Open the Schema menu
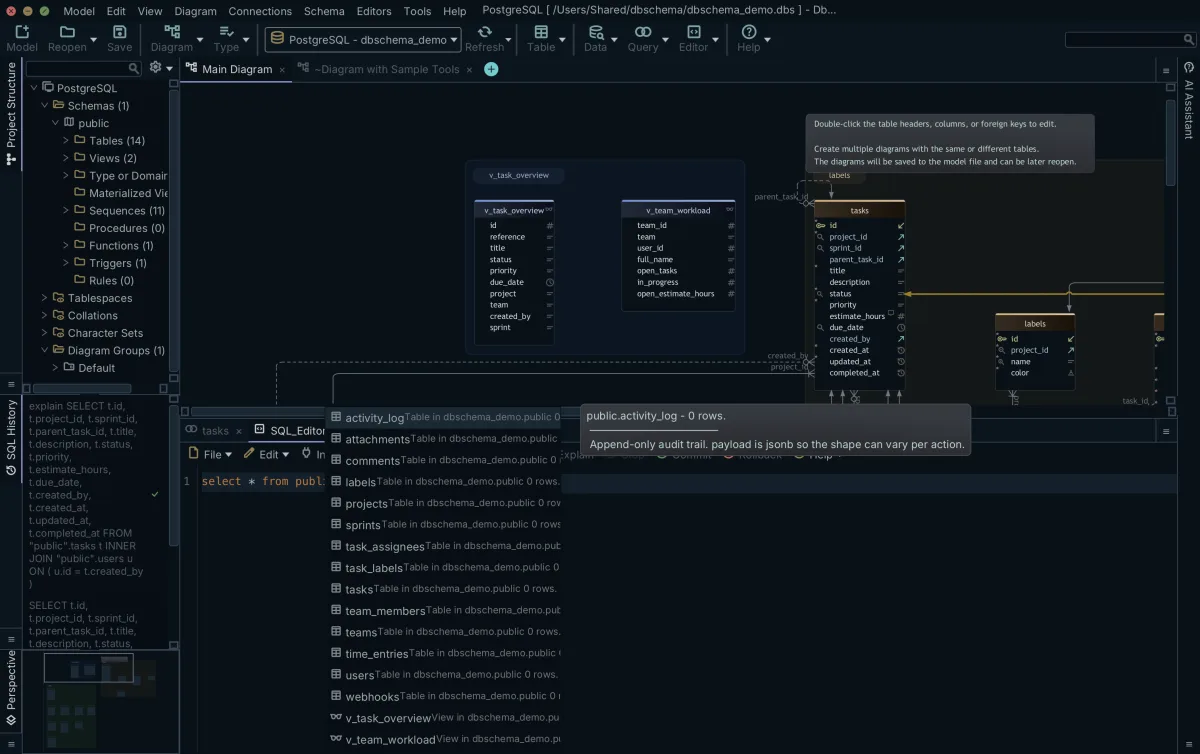The image size is (1200, 754). pyautogui.click(x=324, y=11)
